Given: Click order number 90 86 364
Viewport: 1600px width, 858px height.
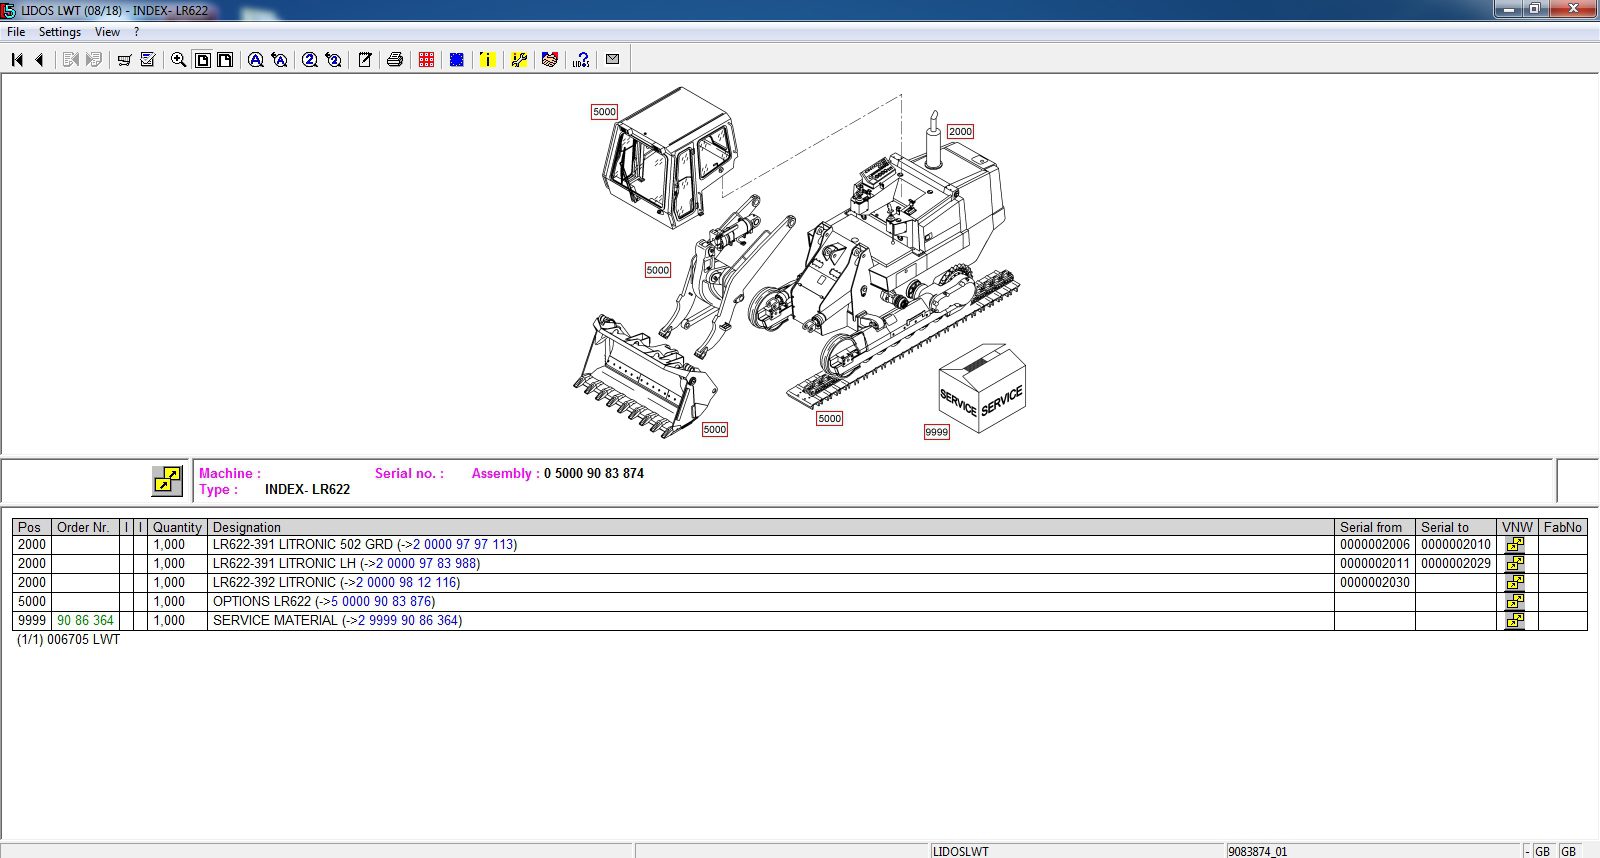Looking at the screenshot, I should pos(85,621).
